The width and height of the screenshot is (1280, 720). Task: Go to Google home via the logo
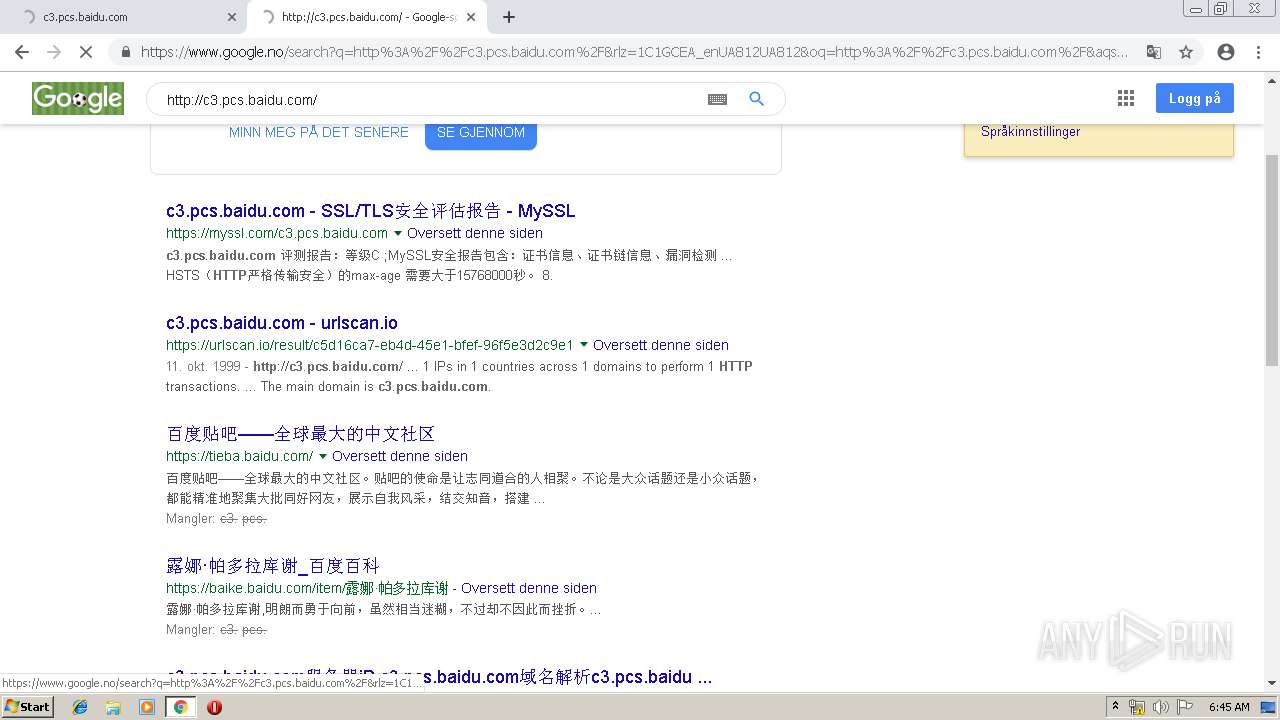78,98
